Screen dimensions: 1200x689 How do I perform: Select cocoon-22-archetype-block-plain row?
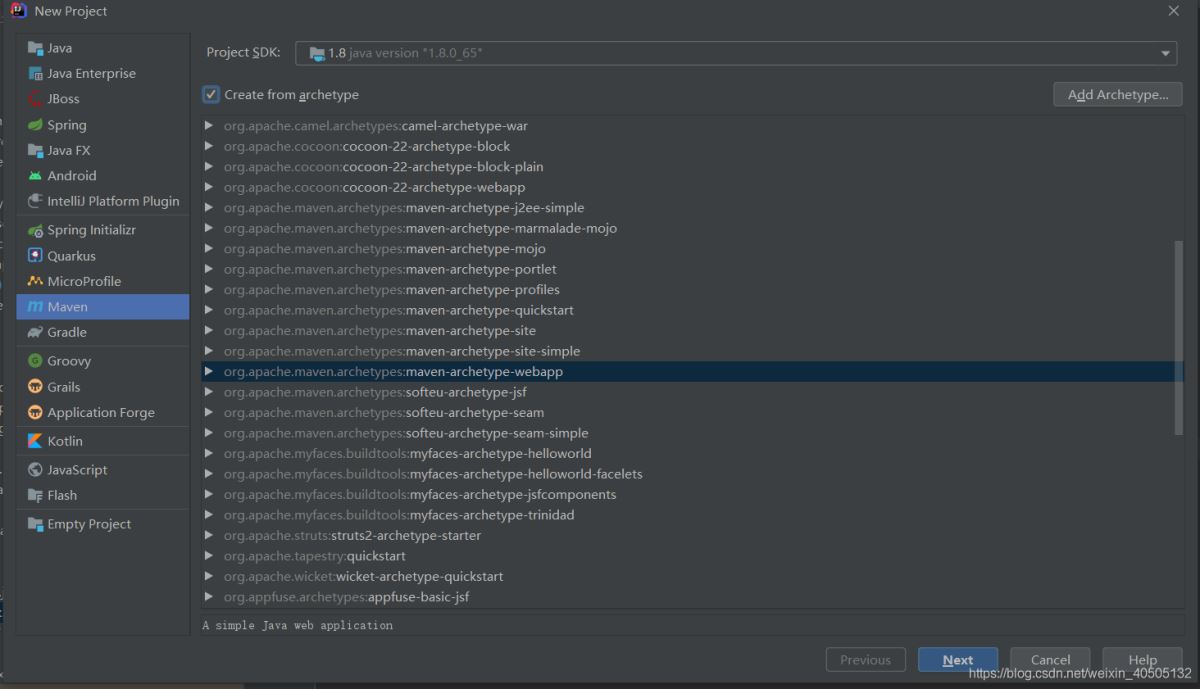692,167
